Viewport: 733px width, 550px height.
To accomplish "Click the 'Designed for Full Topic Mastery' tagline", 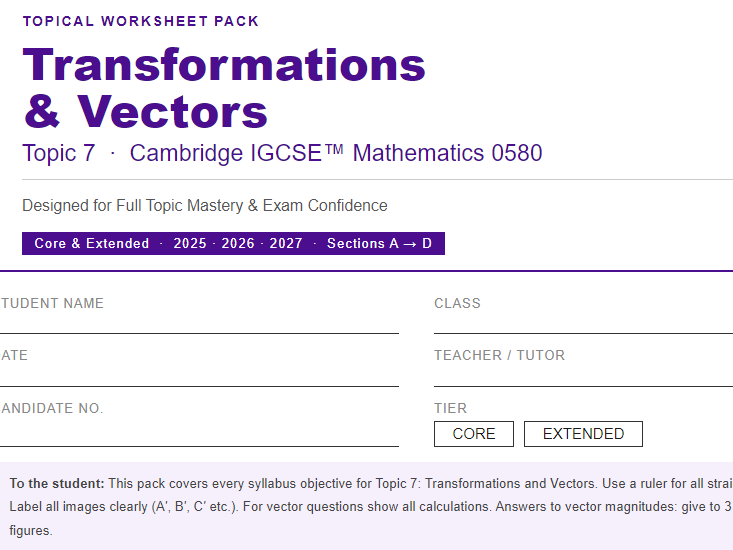I will 205,206.
